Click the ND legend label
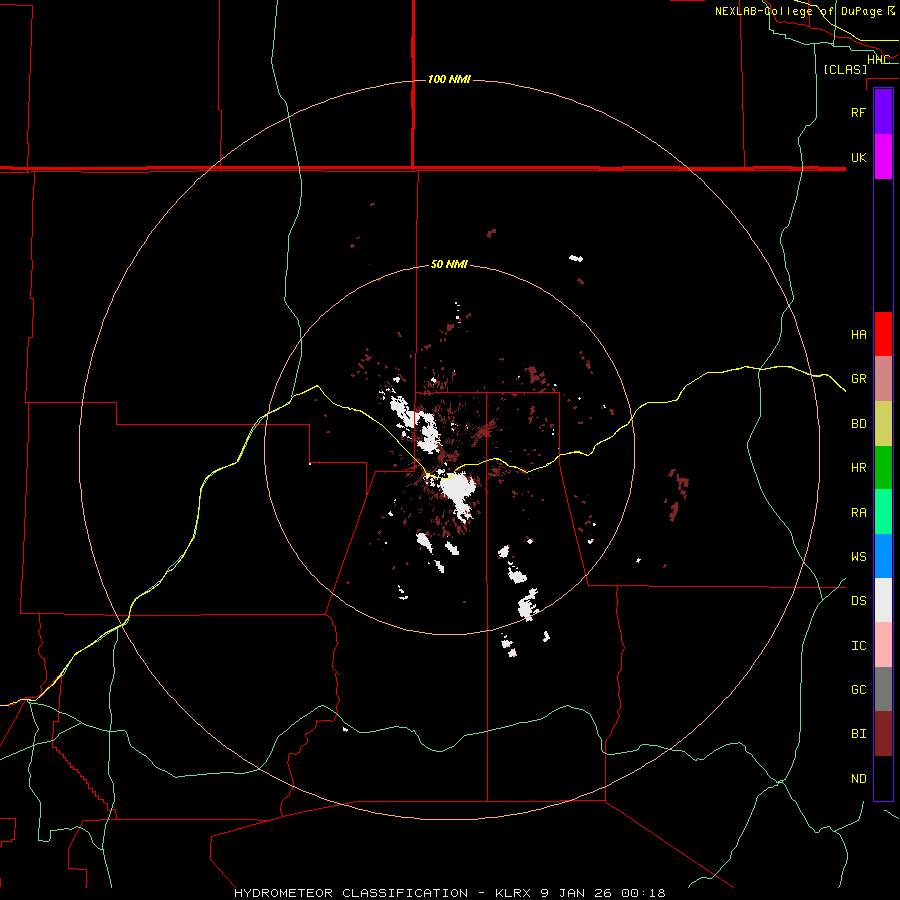 858,779
